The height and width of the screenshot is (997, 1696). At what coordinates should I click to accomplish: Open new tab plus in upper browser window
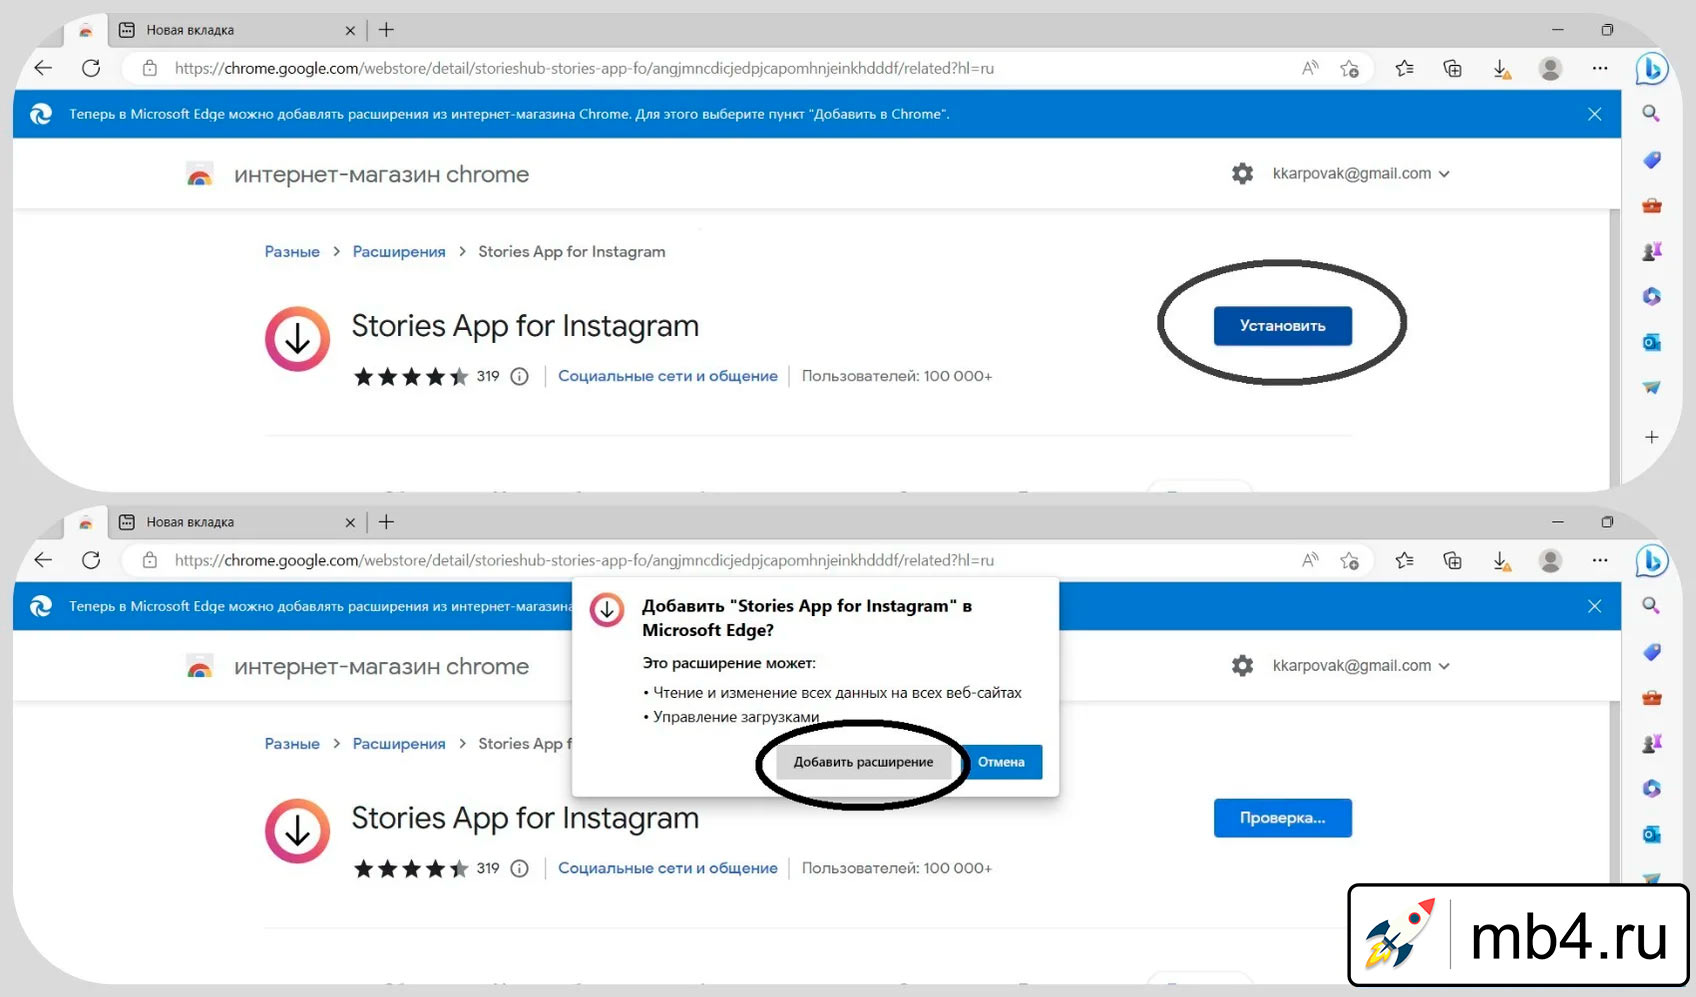point(386,30)
